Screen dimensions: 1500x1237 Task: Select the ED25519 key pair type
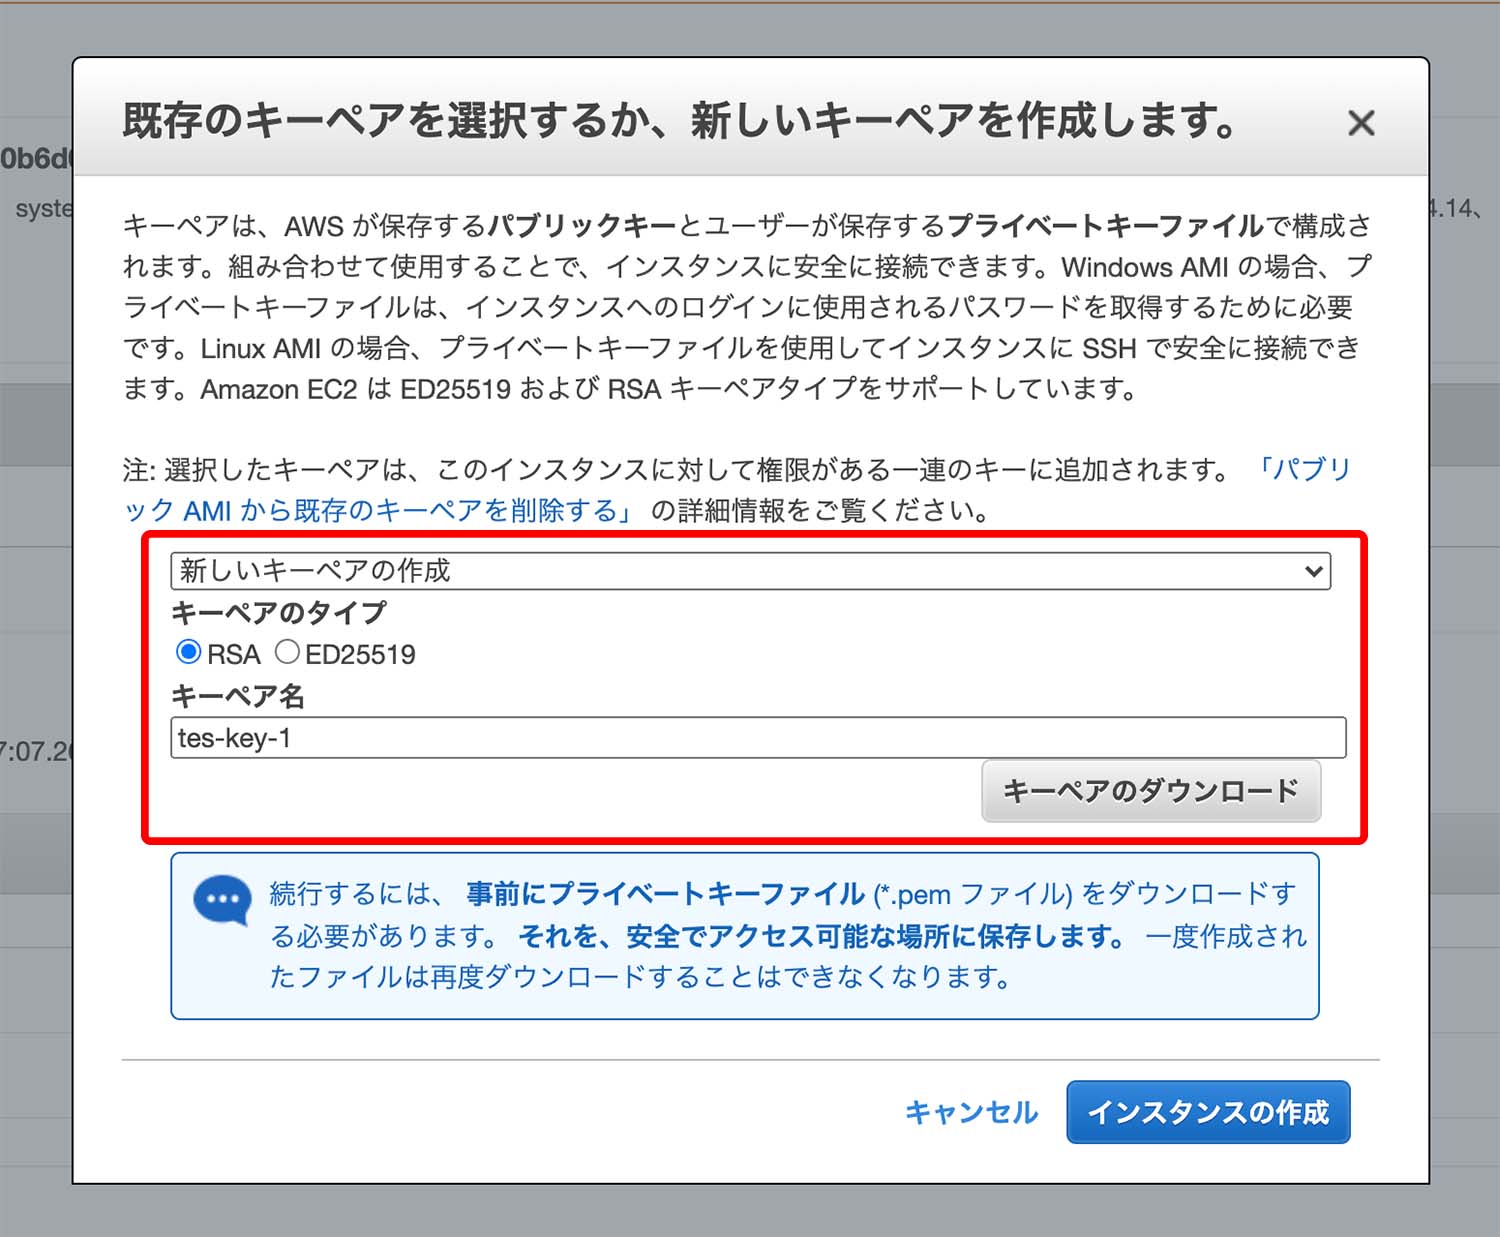point(287,653)
